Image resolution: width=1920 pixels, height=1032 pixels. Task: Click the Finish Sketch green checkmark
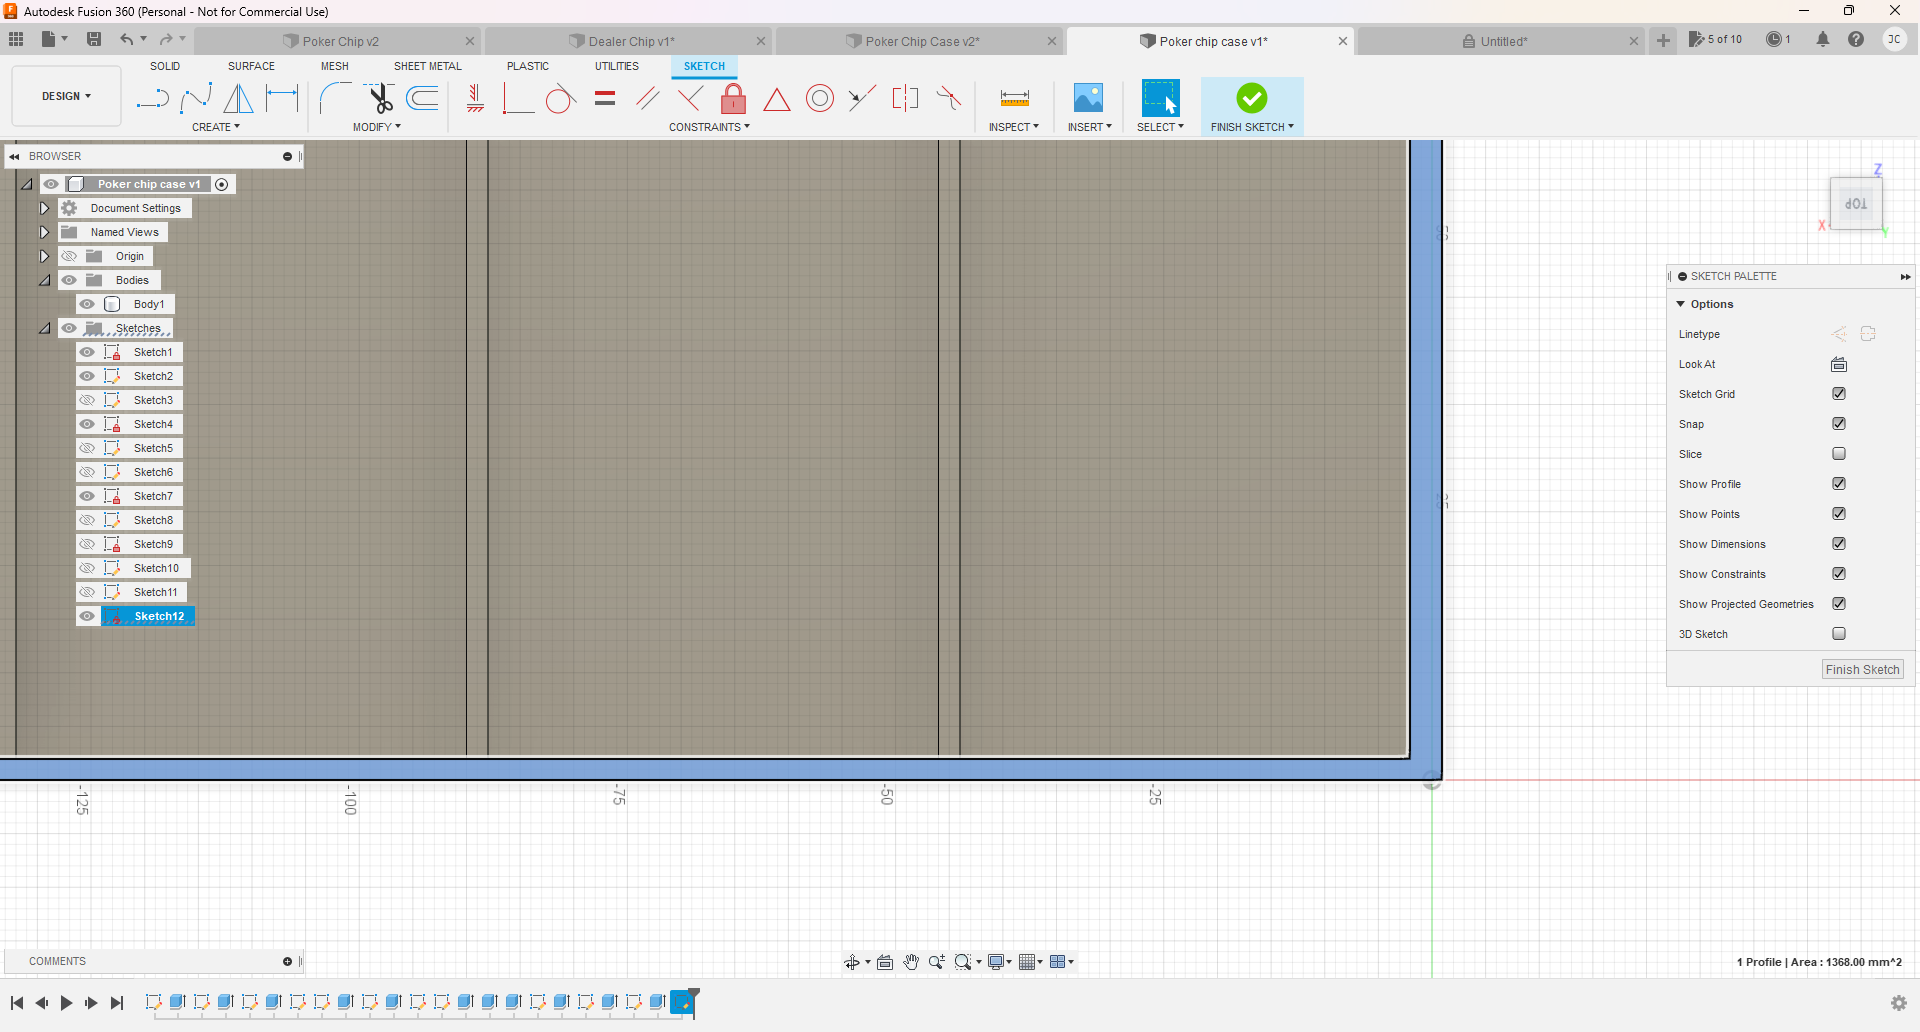click(1251, 98)
